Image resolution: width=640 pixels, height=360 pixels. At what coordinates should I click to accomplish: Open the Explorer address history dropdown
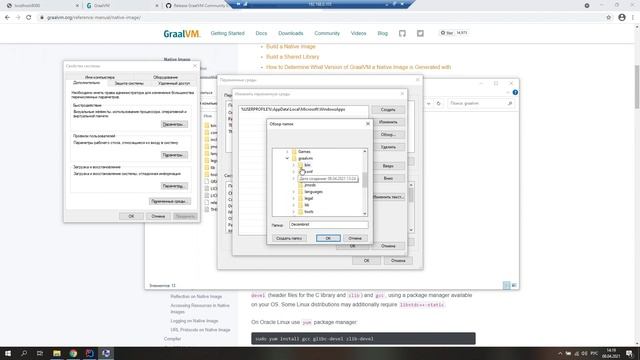pyautogui.click(x=429, y=104)
